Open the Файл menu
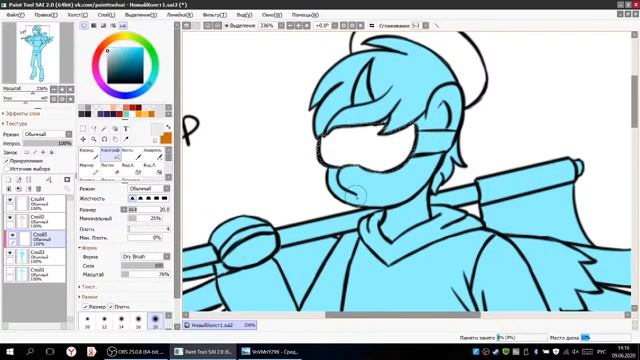The image size is (640, 360). 16,15
